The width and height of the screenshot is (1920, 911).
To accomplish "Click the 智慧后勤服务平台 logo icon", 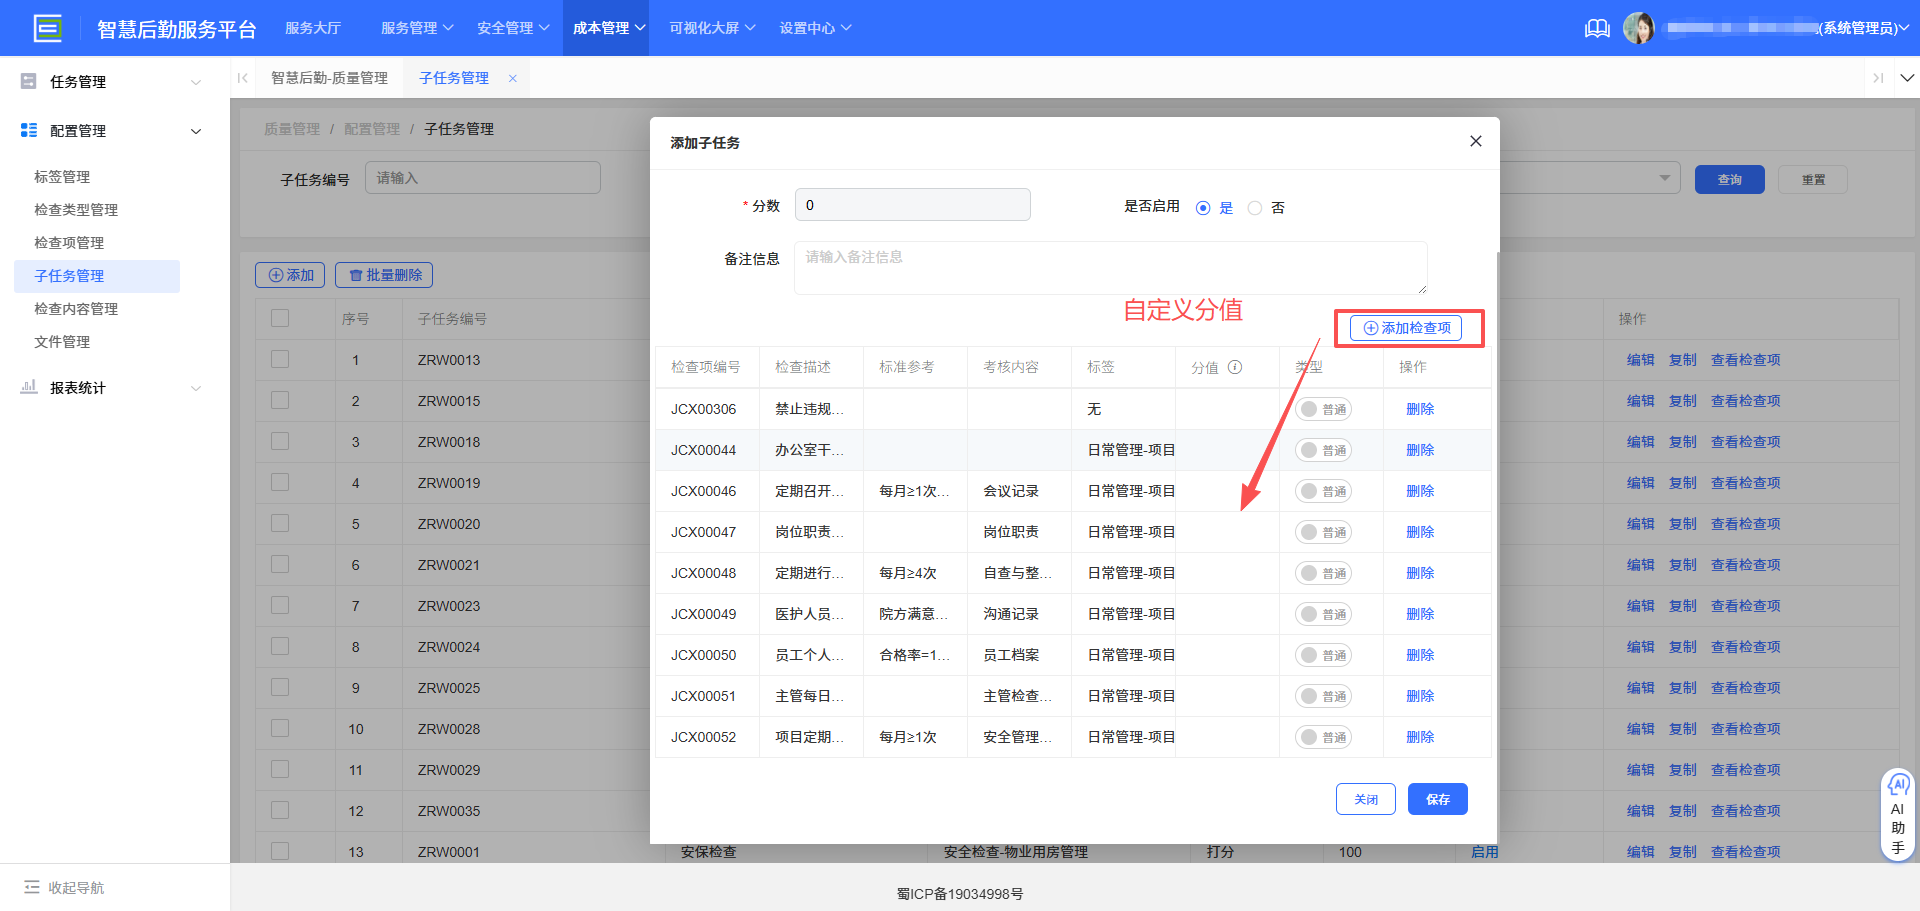I will (47, 27).
